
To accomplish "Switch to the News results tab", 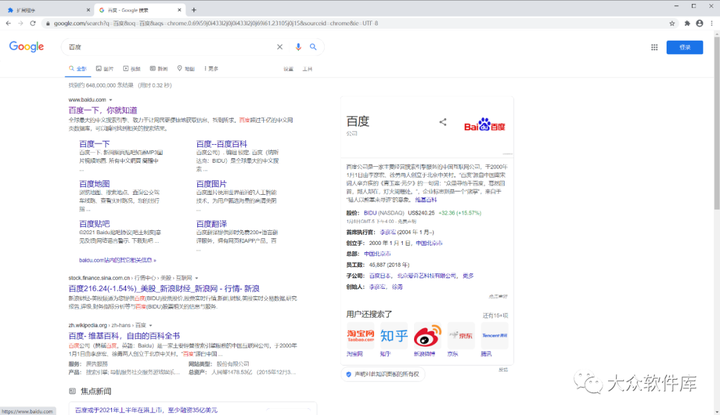I will [159, 68].
